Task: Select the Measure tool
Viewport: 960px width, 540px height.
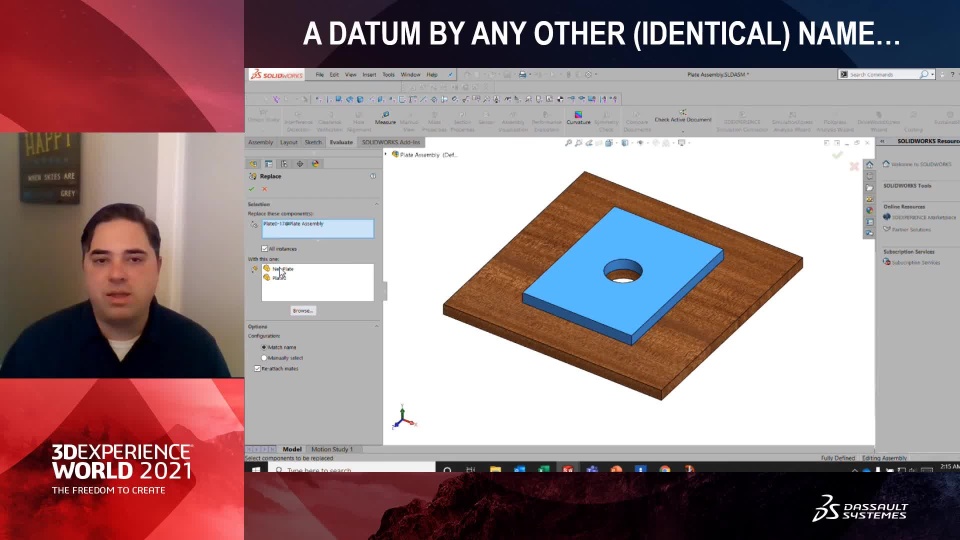Action: [x=385, y=118]
